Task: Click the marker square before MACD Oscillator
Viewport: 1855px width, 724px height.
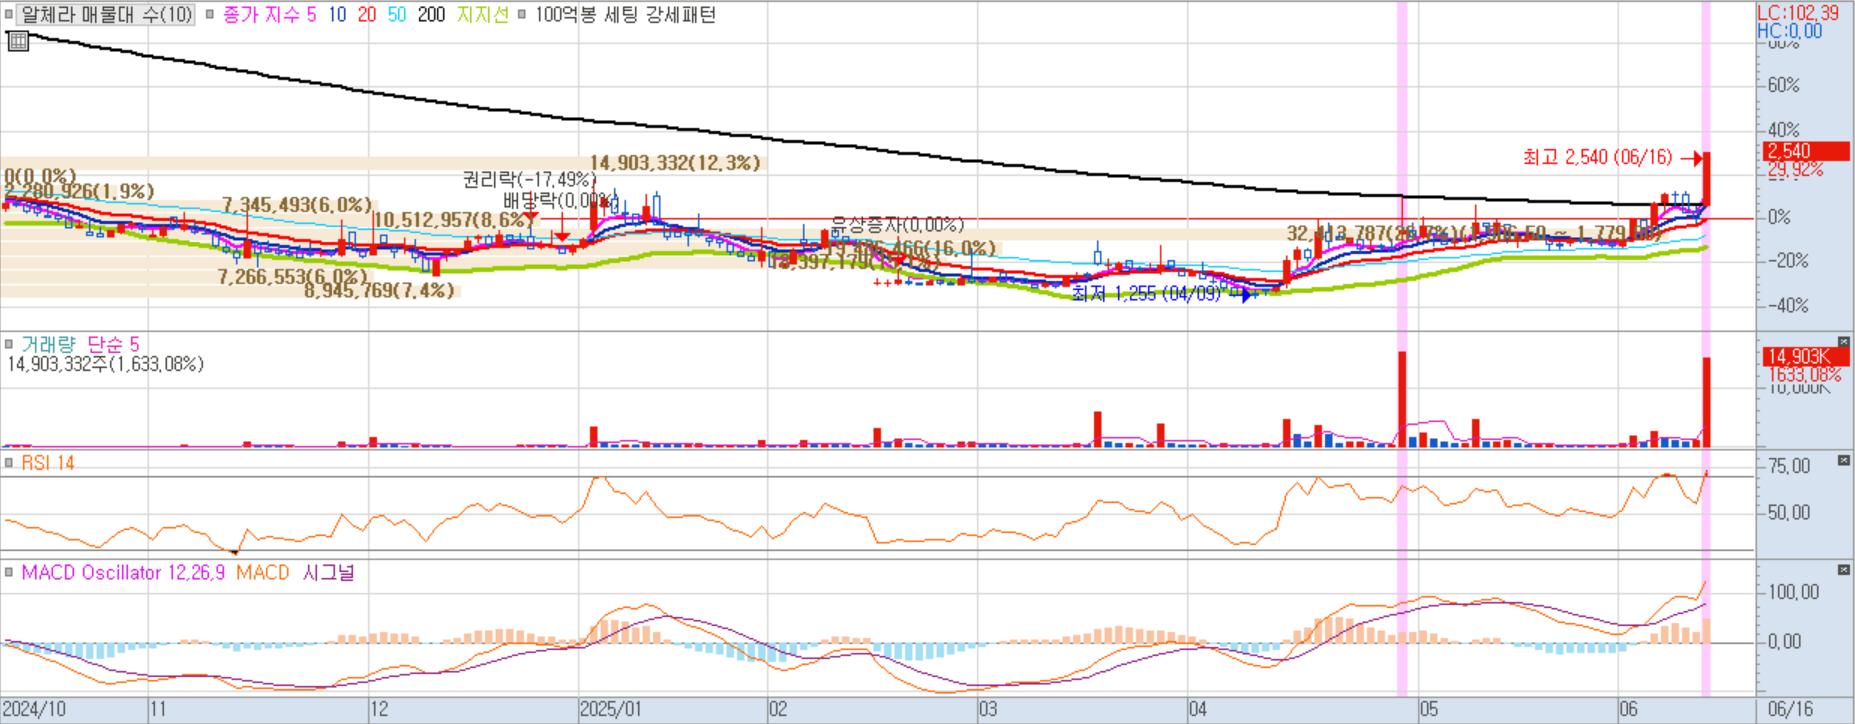Action: pos(9,573)
